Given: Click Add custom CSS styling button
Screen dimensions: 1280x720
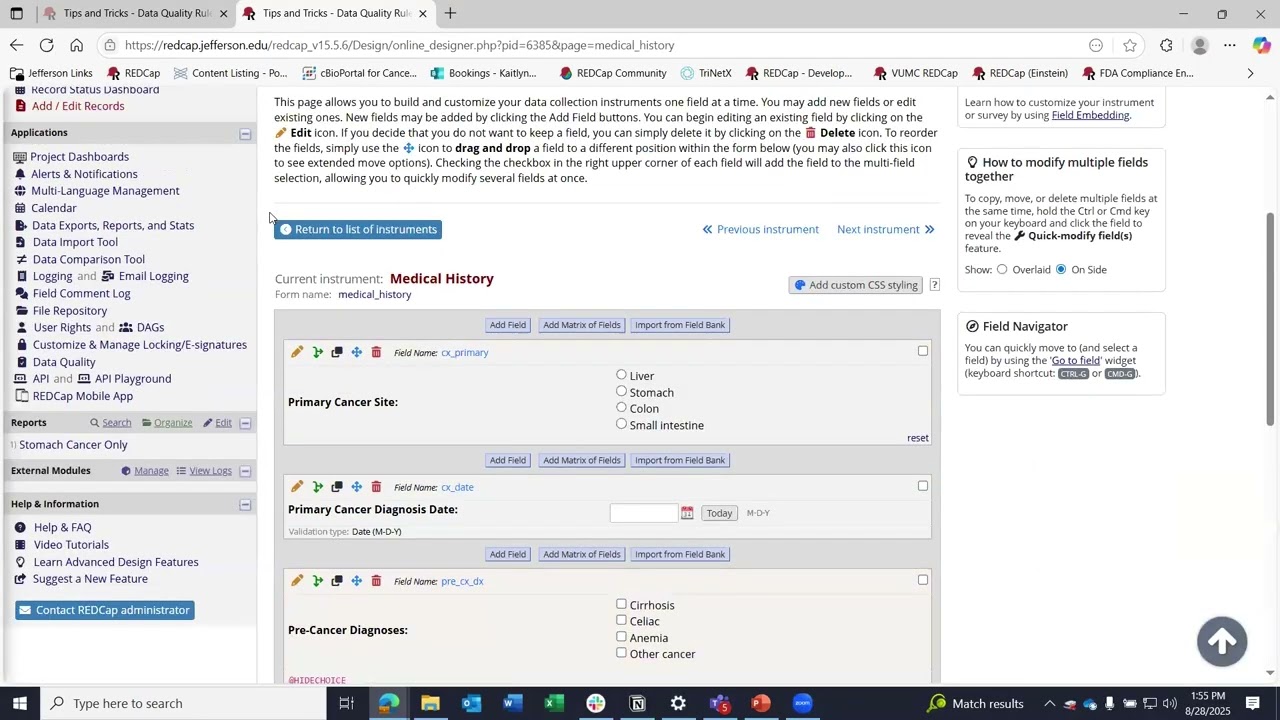Looking at the screenshot, I should point(855,285).
